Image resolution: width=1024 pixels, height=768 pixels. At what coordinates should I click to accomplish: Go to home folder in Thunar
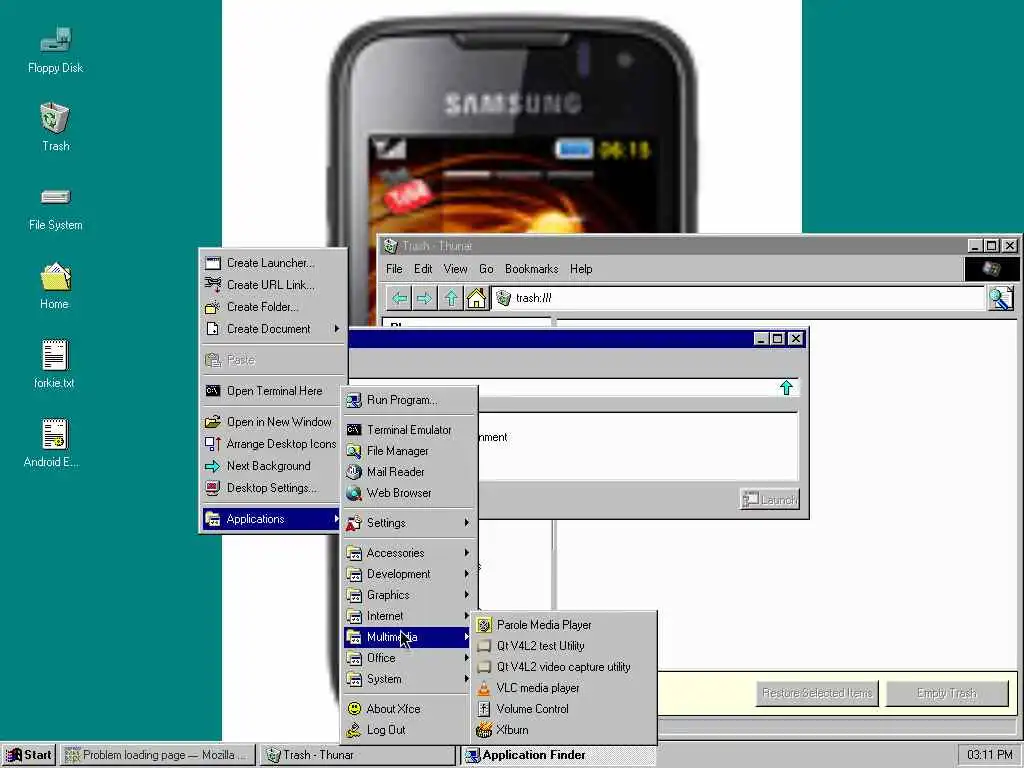pyautogui.click(x=476, y=298)
